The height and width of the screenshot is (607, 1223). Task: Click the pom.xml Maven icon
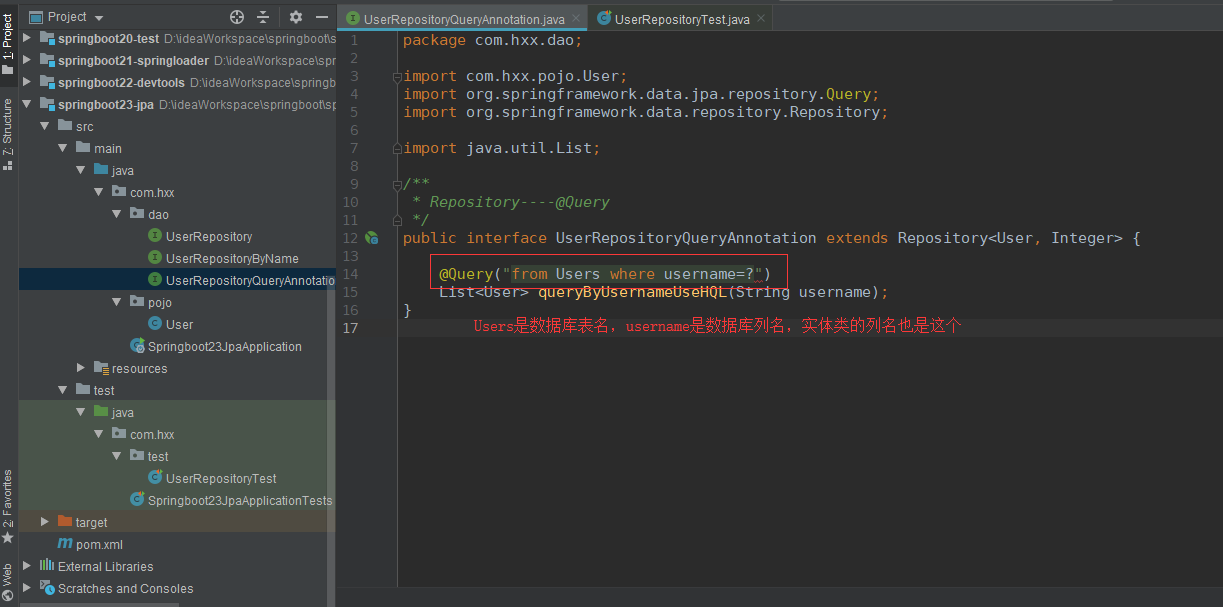[65, 544]
